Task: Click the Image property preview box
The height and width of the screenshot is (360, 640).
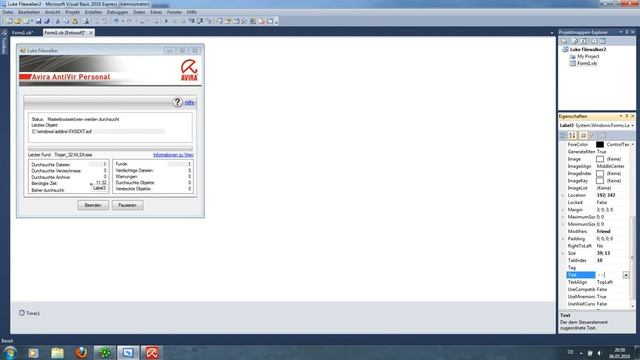Action: [x=600, y=159]
